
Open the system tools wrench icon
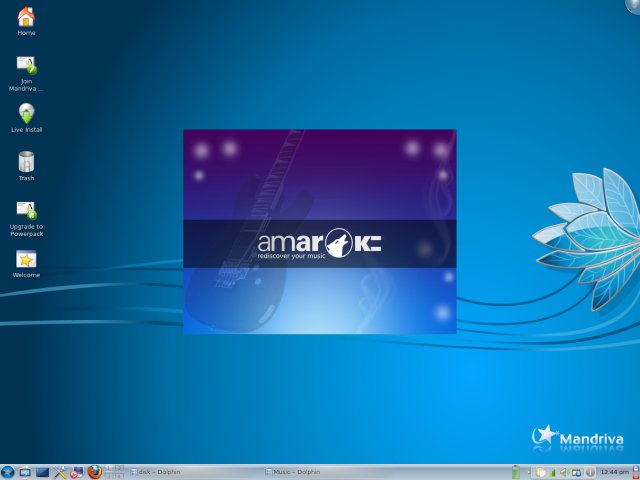click(60, 472)
